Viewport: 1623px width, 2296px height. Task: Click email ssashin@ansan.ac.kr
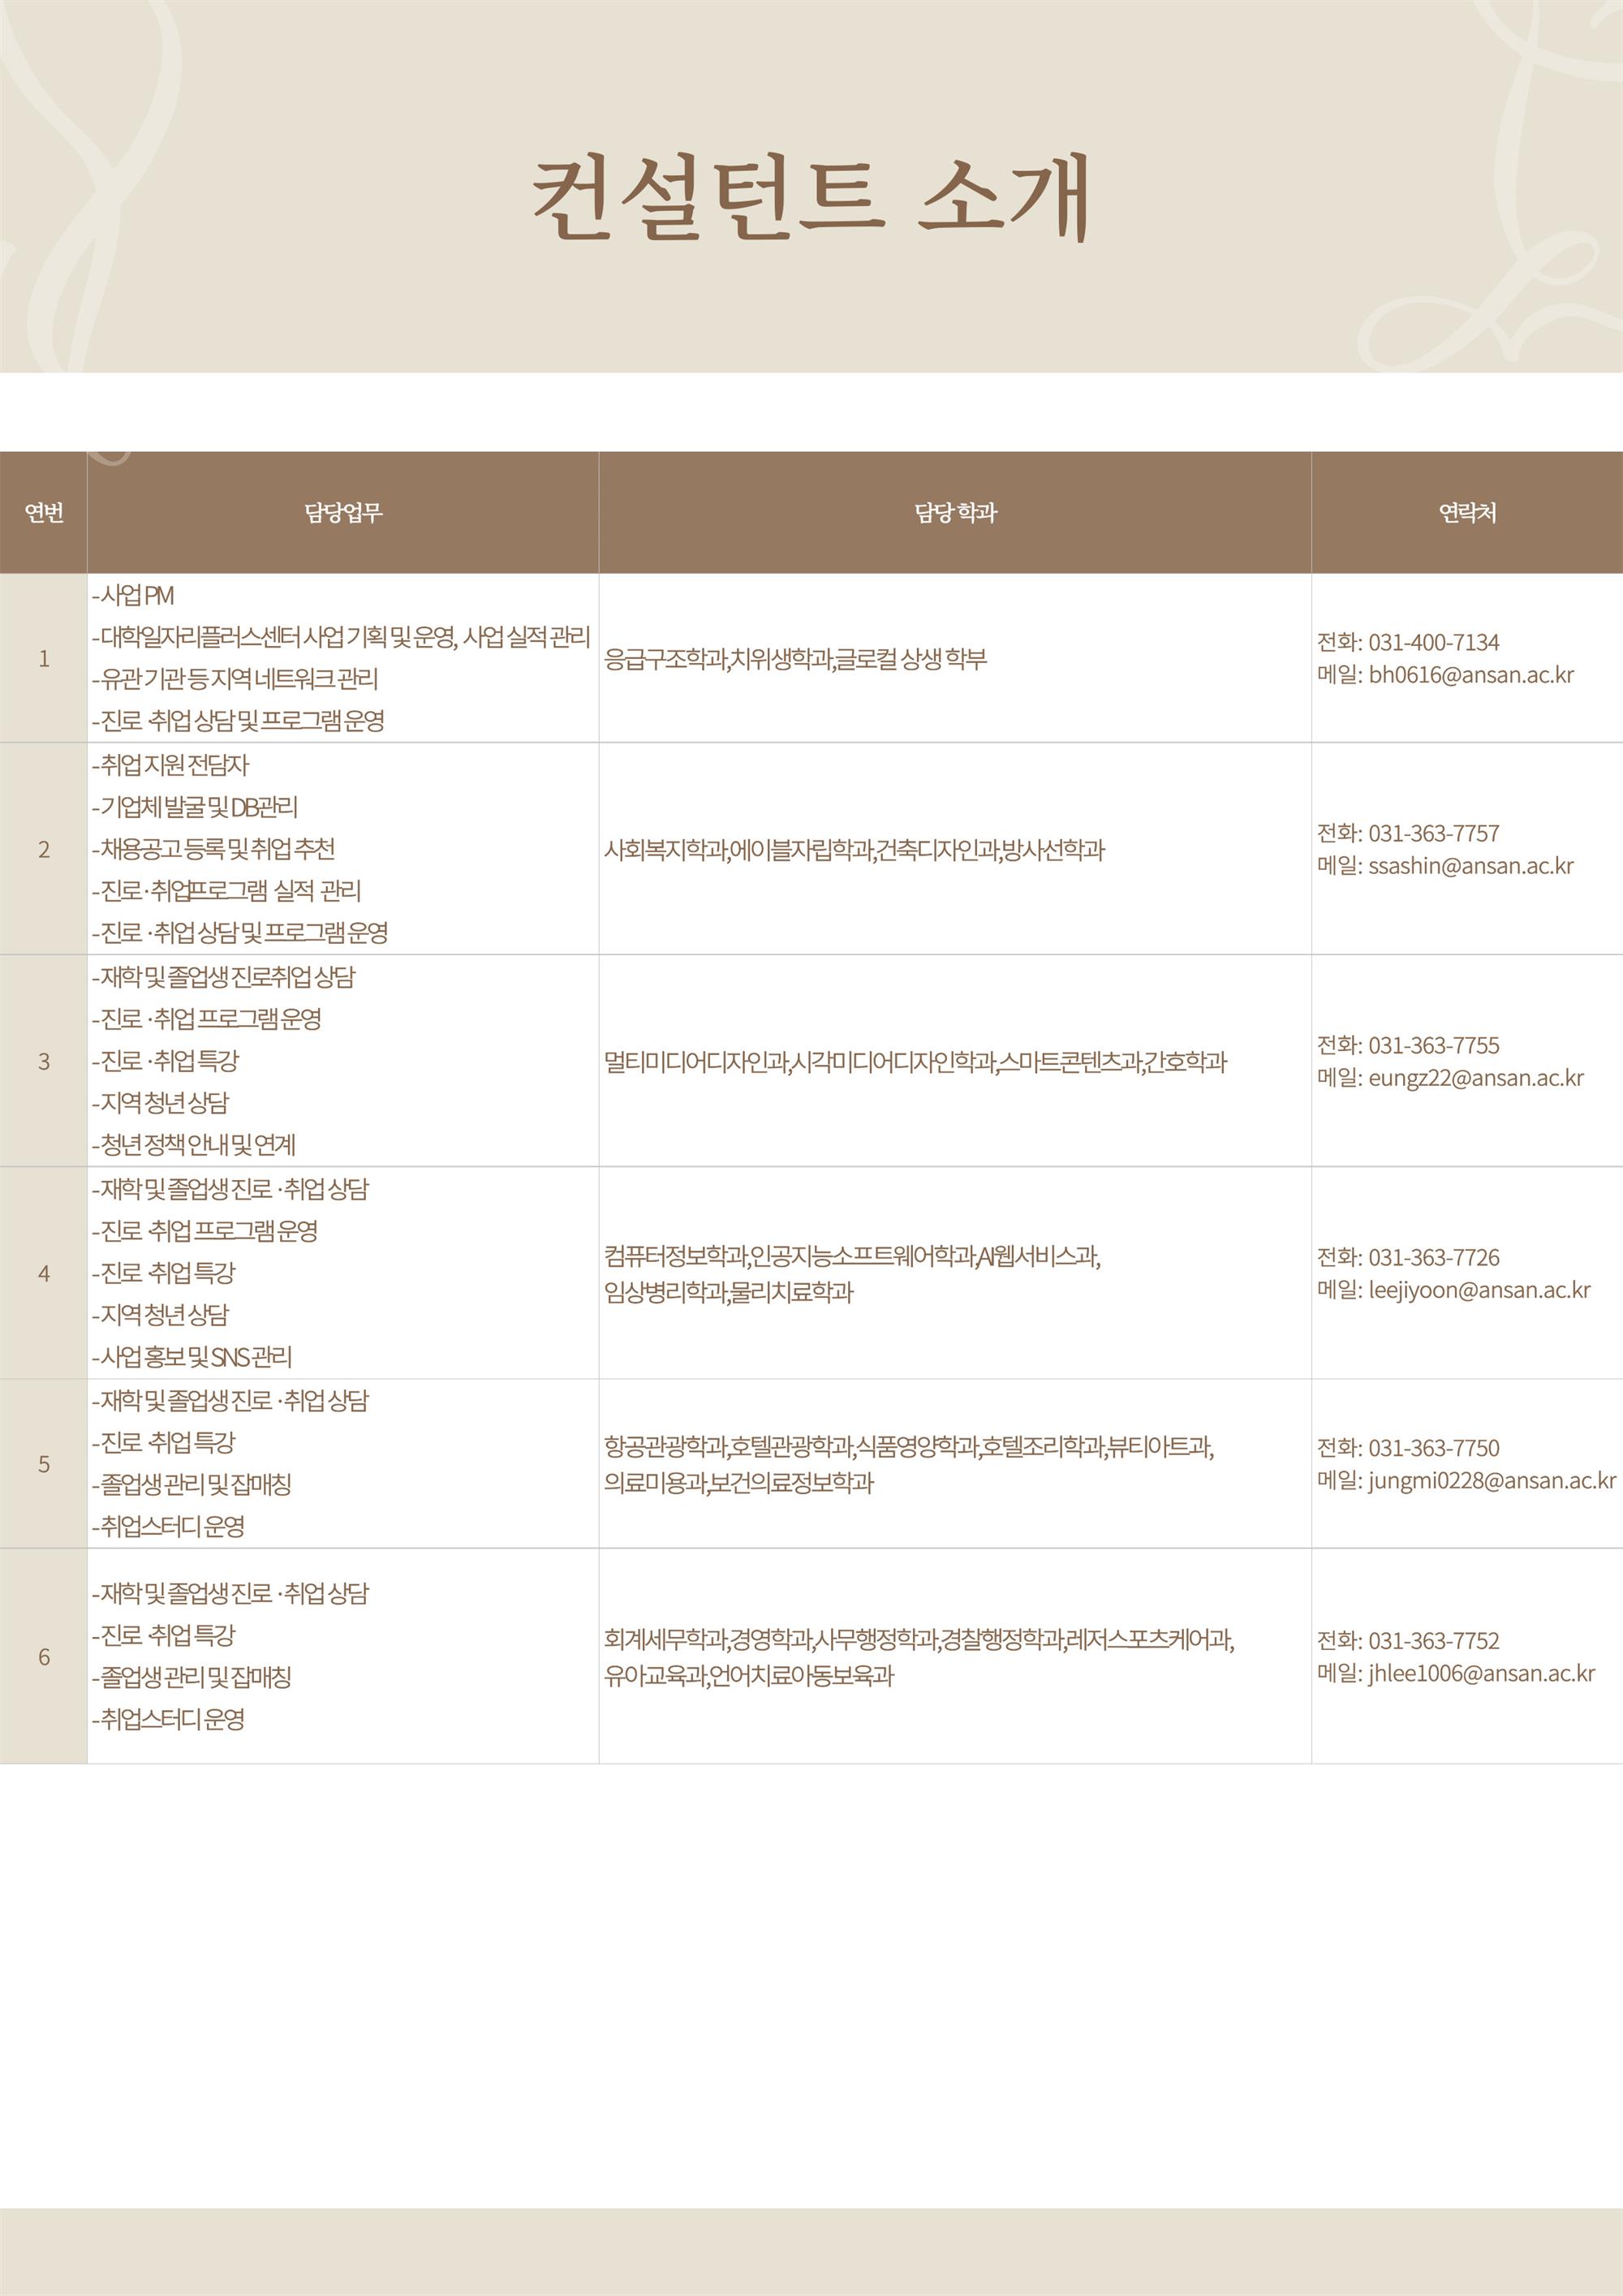coord(1471,866)
